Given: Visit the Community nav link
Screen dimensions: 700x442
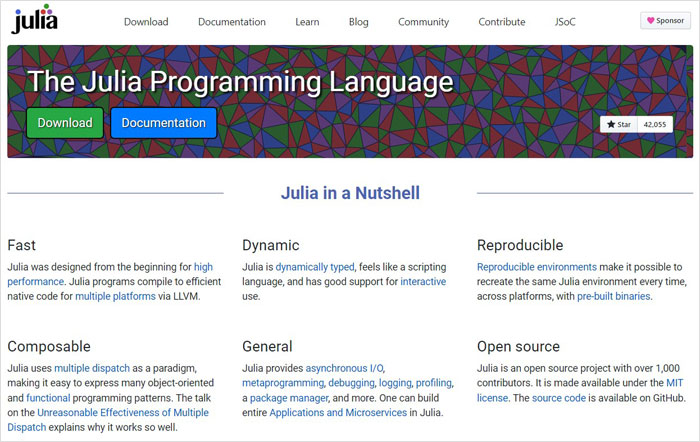Looking at the screenshot, I should pyautogui.click(x=423, y=22).
